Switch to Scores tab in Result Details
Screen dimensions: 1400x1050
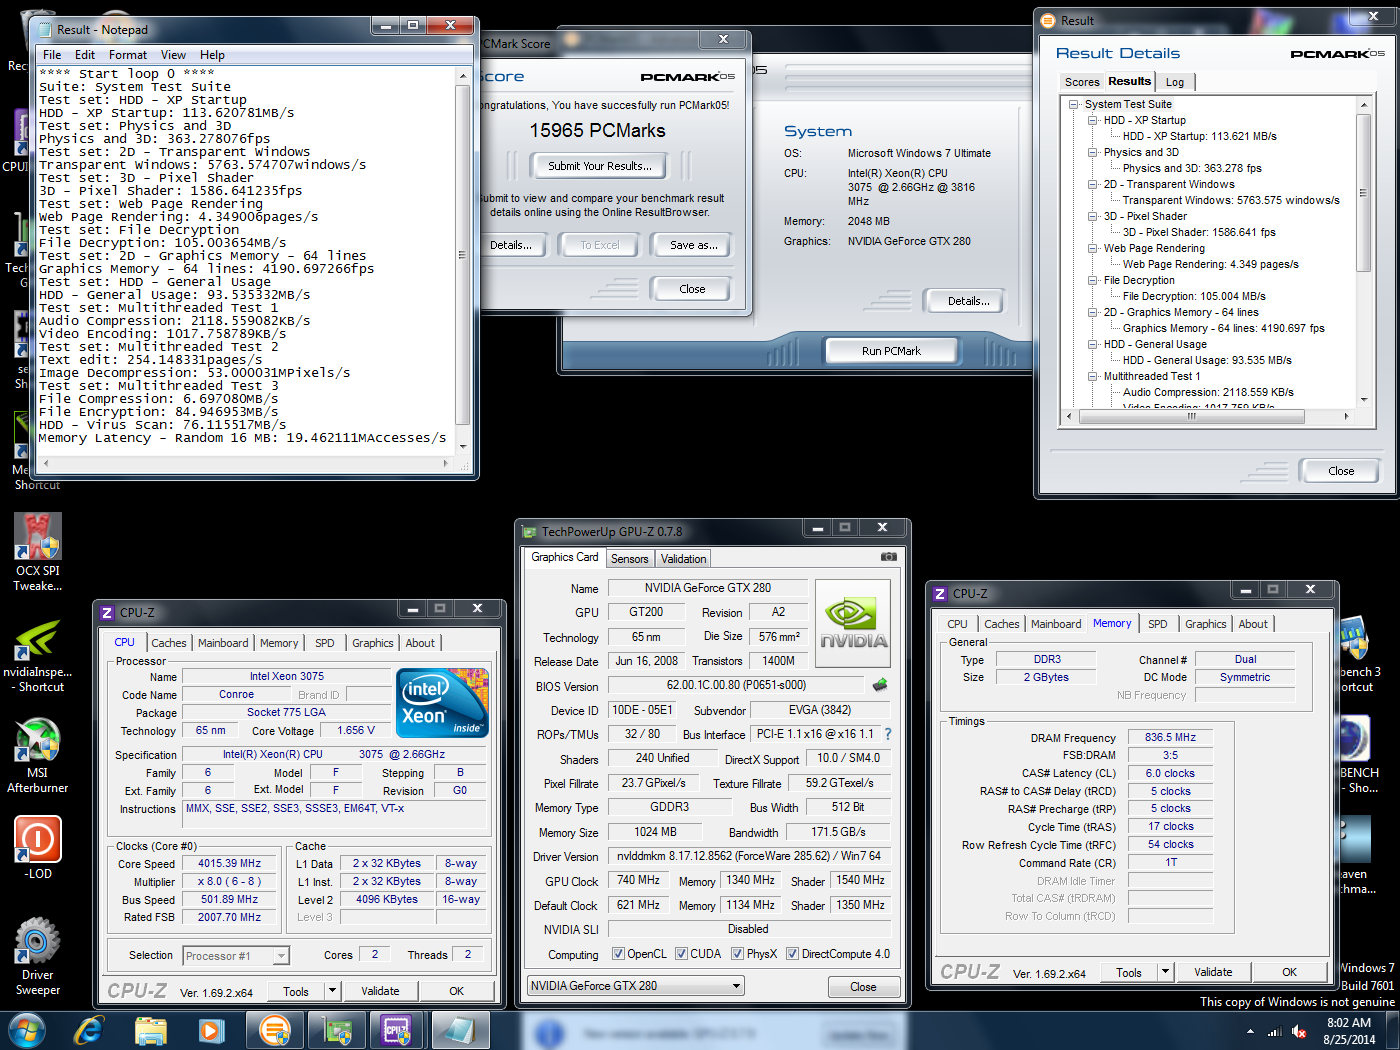click(x=1082, y=82)
